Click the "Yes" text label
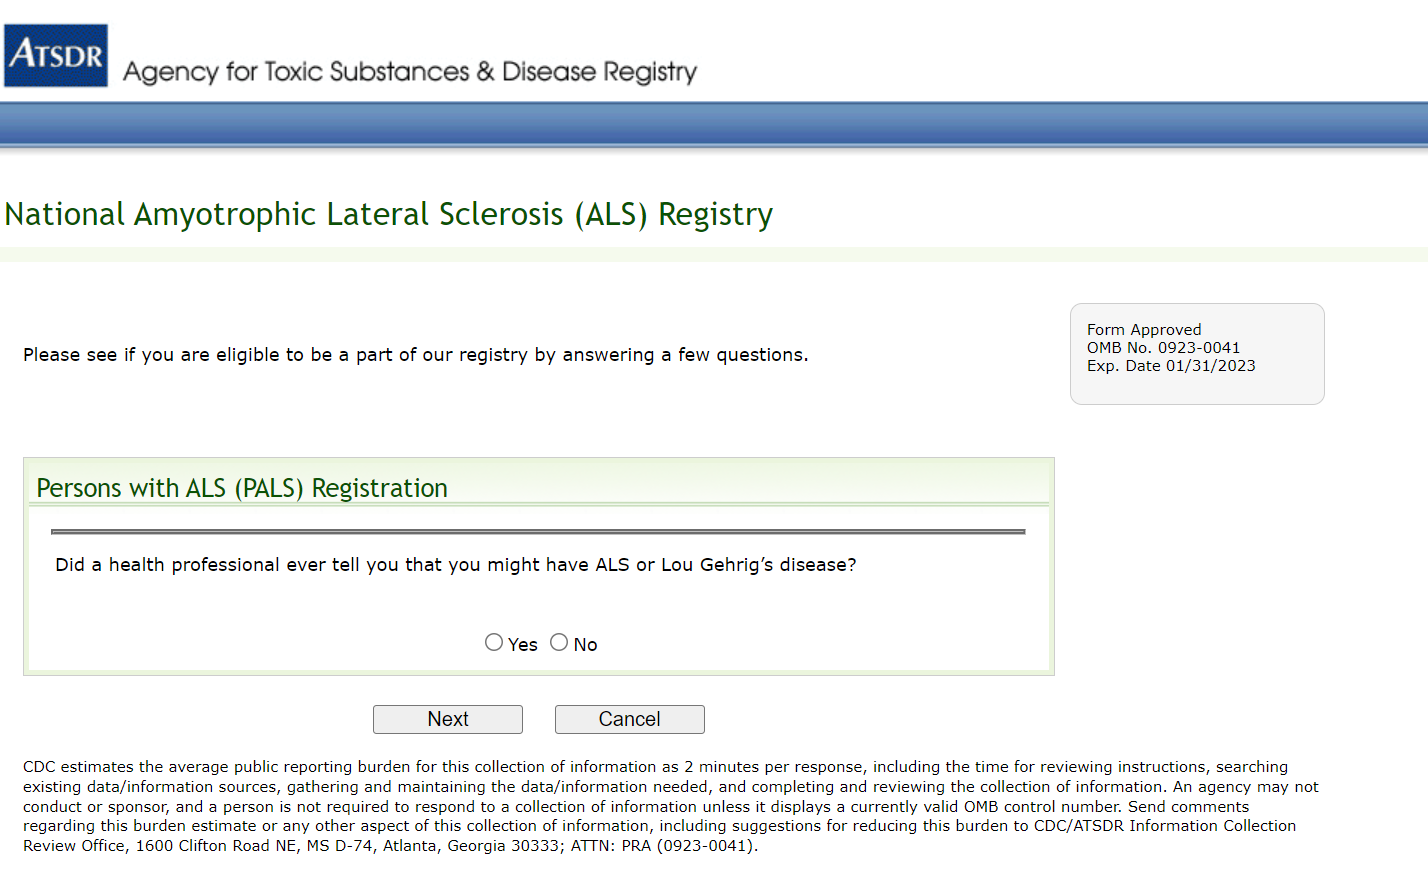The image size is (1428, 875). (x=523, y=645)
